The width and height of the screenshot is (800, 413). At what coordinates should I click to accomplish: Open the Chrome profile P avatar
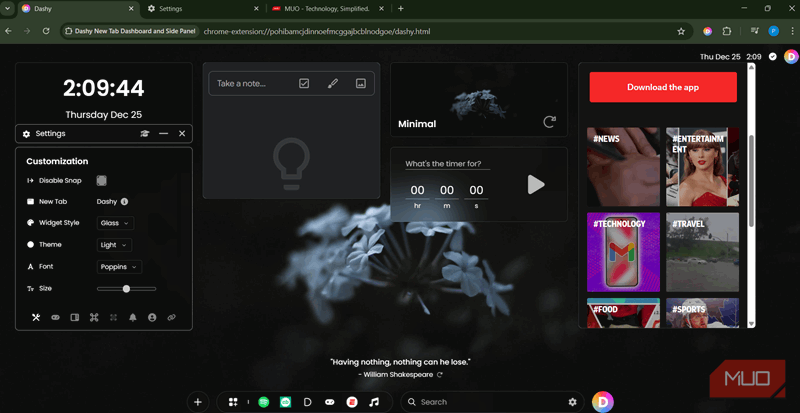point(773,32)
